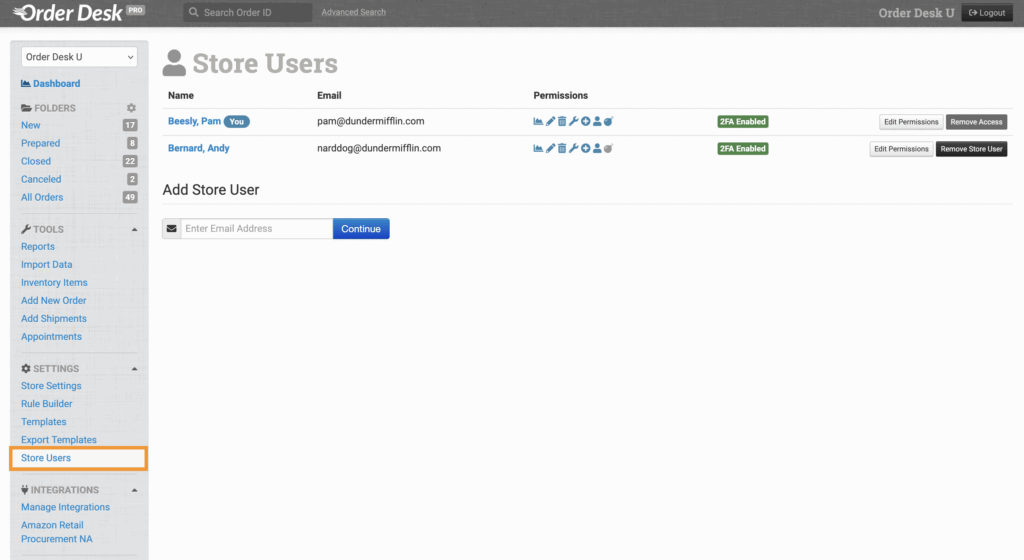Click Andy Bernard's grey bomb permission icon
This screenshot has width=1024, height=560.
(x=608, y=148)
